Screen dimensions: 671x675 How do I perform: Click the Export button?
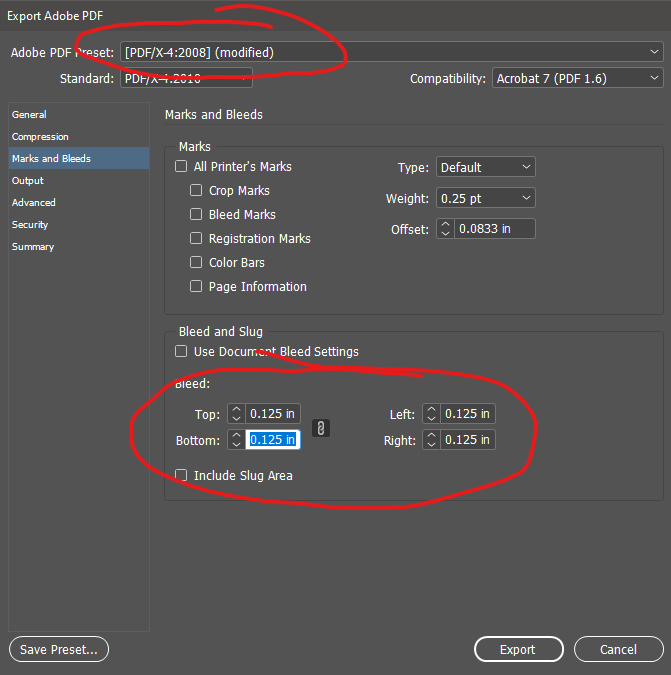point(517,650)
